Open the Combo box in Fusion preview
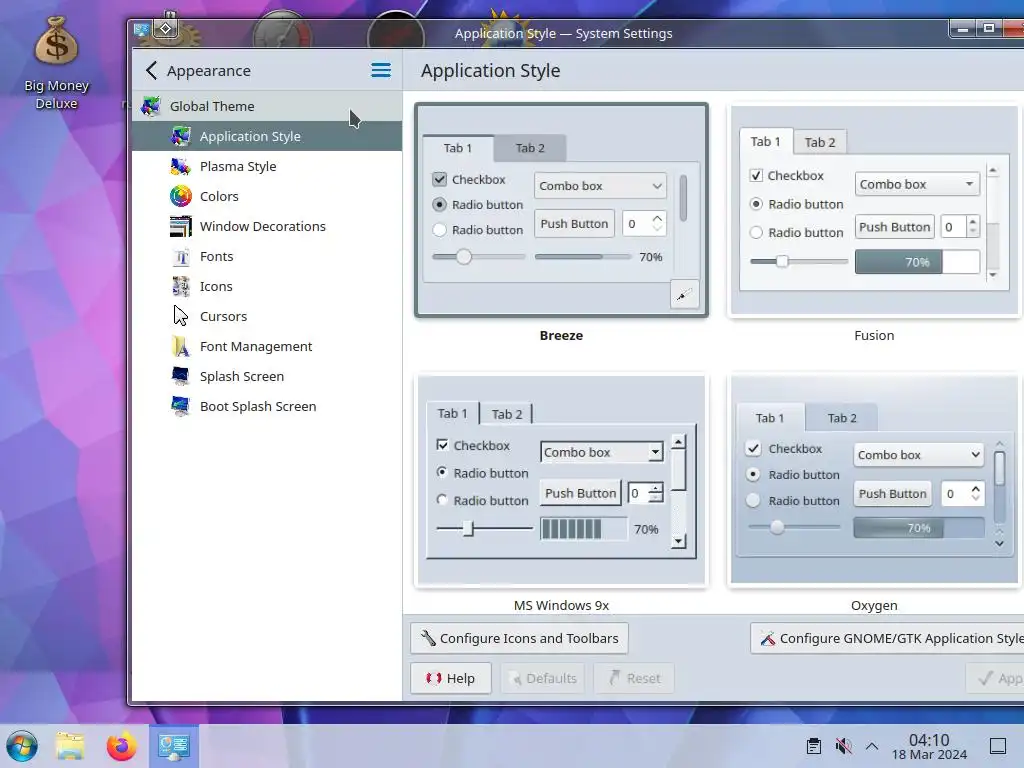Image resolution: width=1024 pixels, height=768 pixels. [x=917, y=184]
